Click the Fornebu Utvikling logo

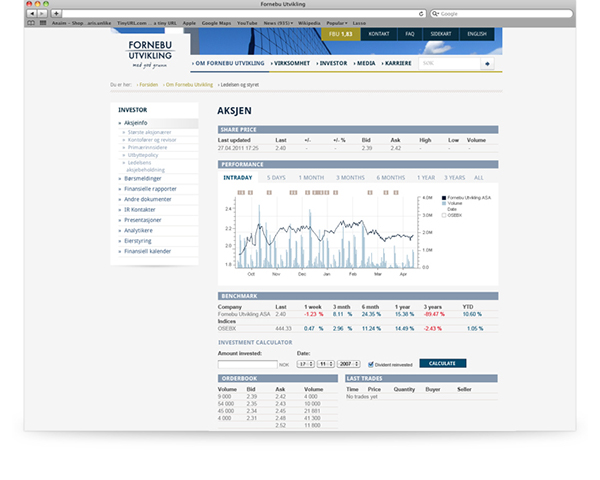tap(150, 54)
